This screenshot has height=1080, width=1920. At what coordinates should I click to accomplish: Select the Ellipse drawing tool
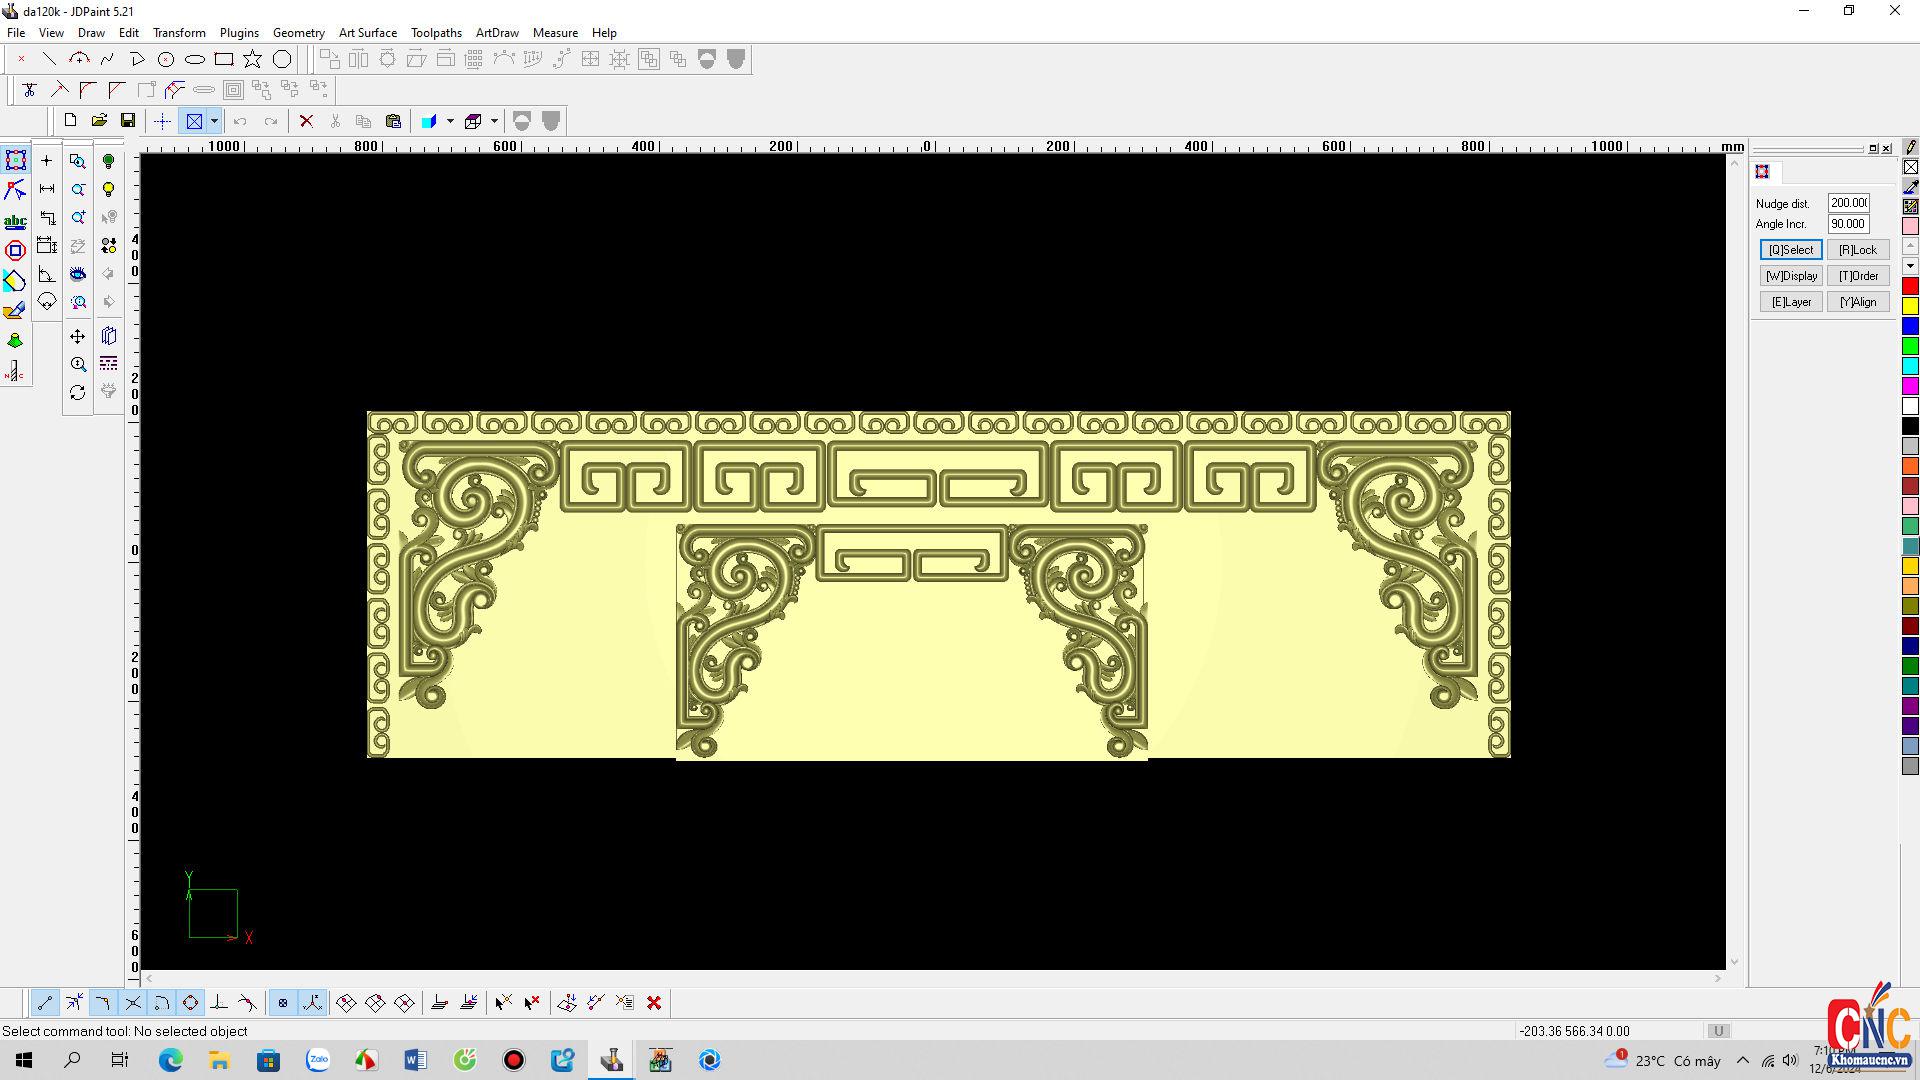pyautogui.click(x=195, y=59)
